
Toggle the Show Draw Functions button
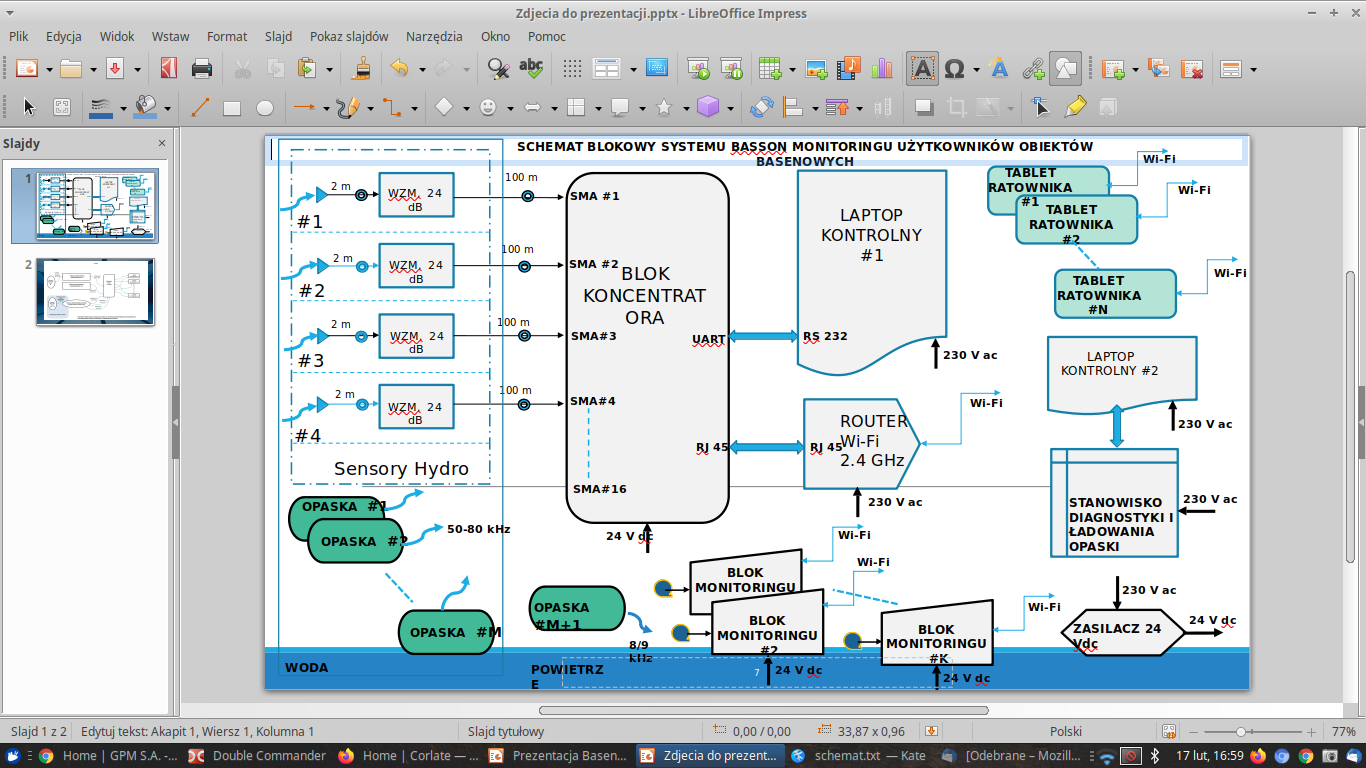1065,69
